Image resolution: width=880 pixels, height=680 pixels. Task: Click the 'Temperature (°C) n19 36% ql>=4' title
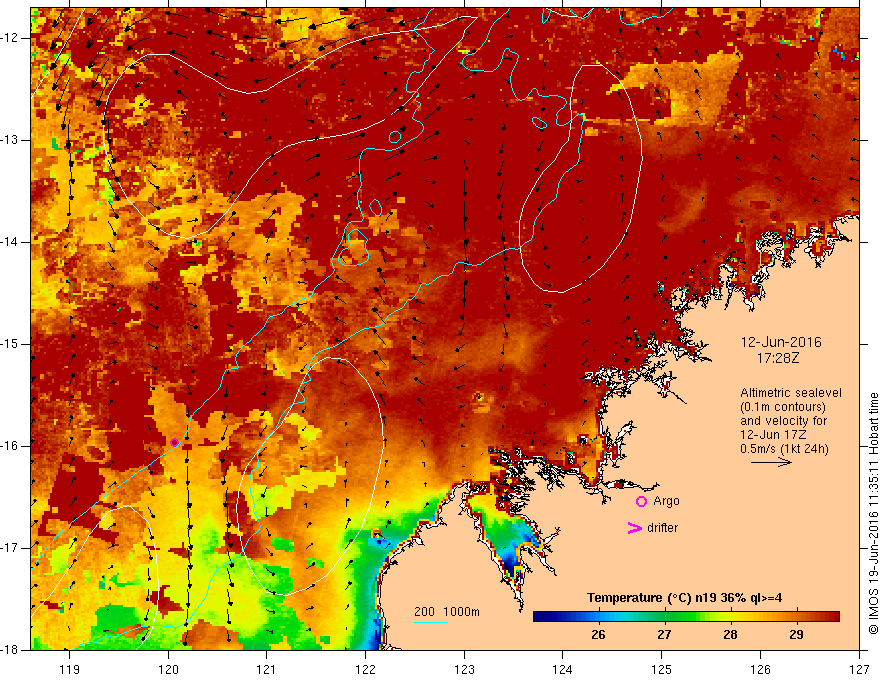point(685,598)
